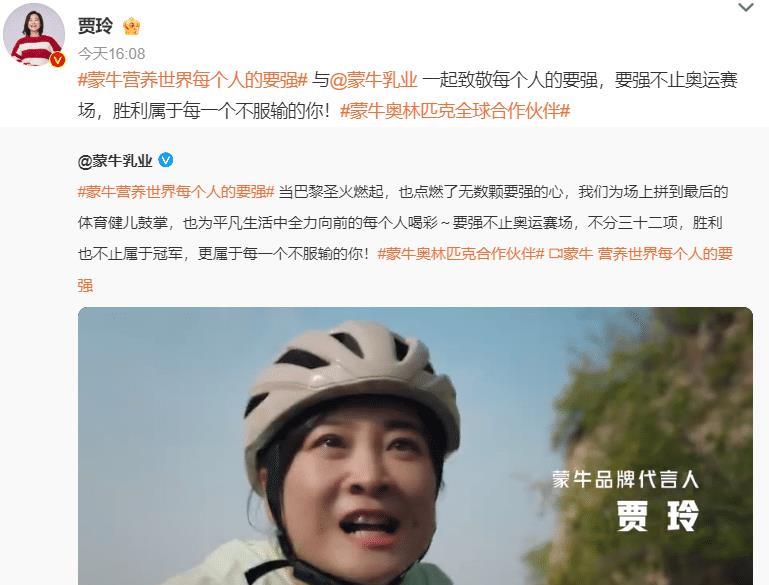Open #蒙牛奥林匹克全球合作伙伴# hashtag
The image size is (769, 585).
coord(455,111)
